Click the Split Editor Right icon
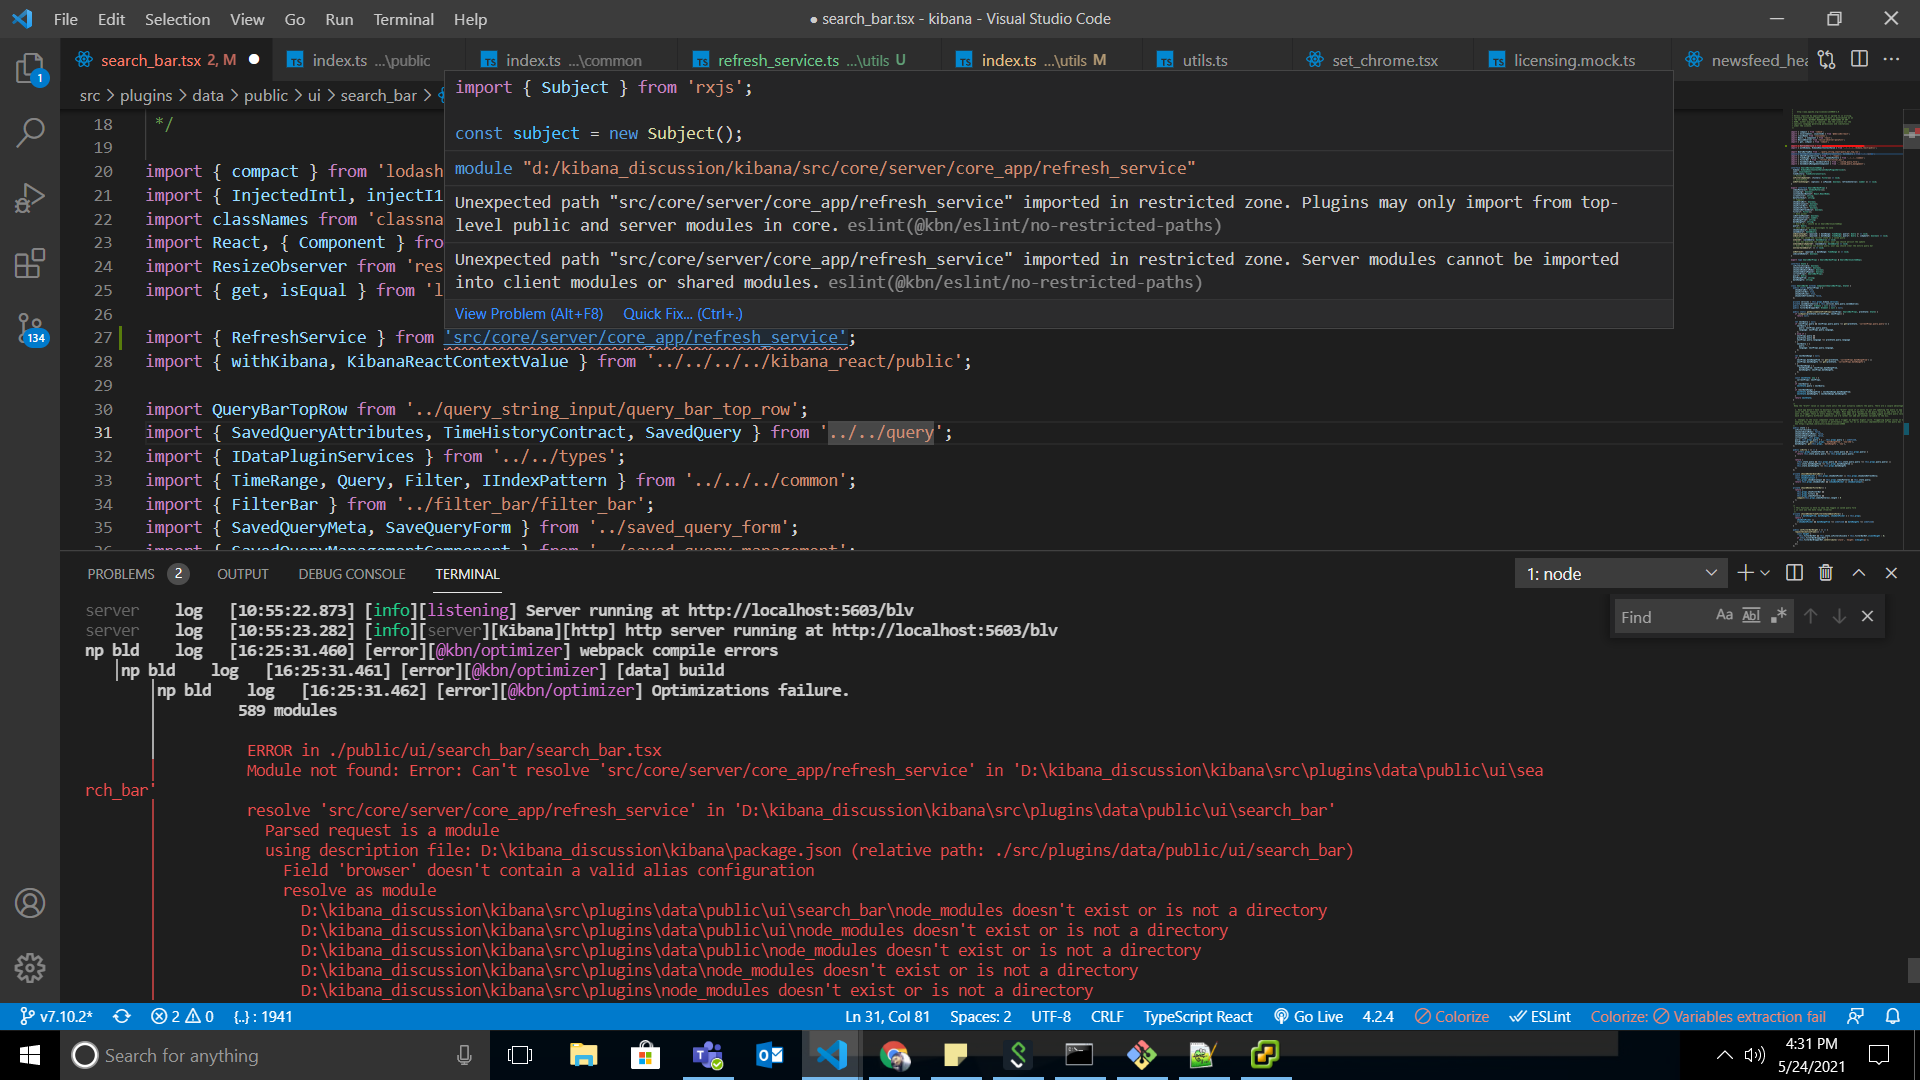Screen dimensions: 1920x1080 coord(1859,59)
